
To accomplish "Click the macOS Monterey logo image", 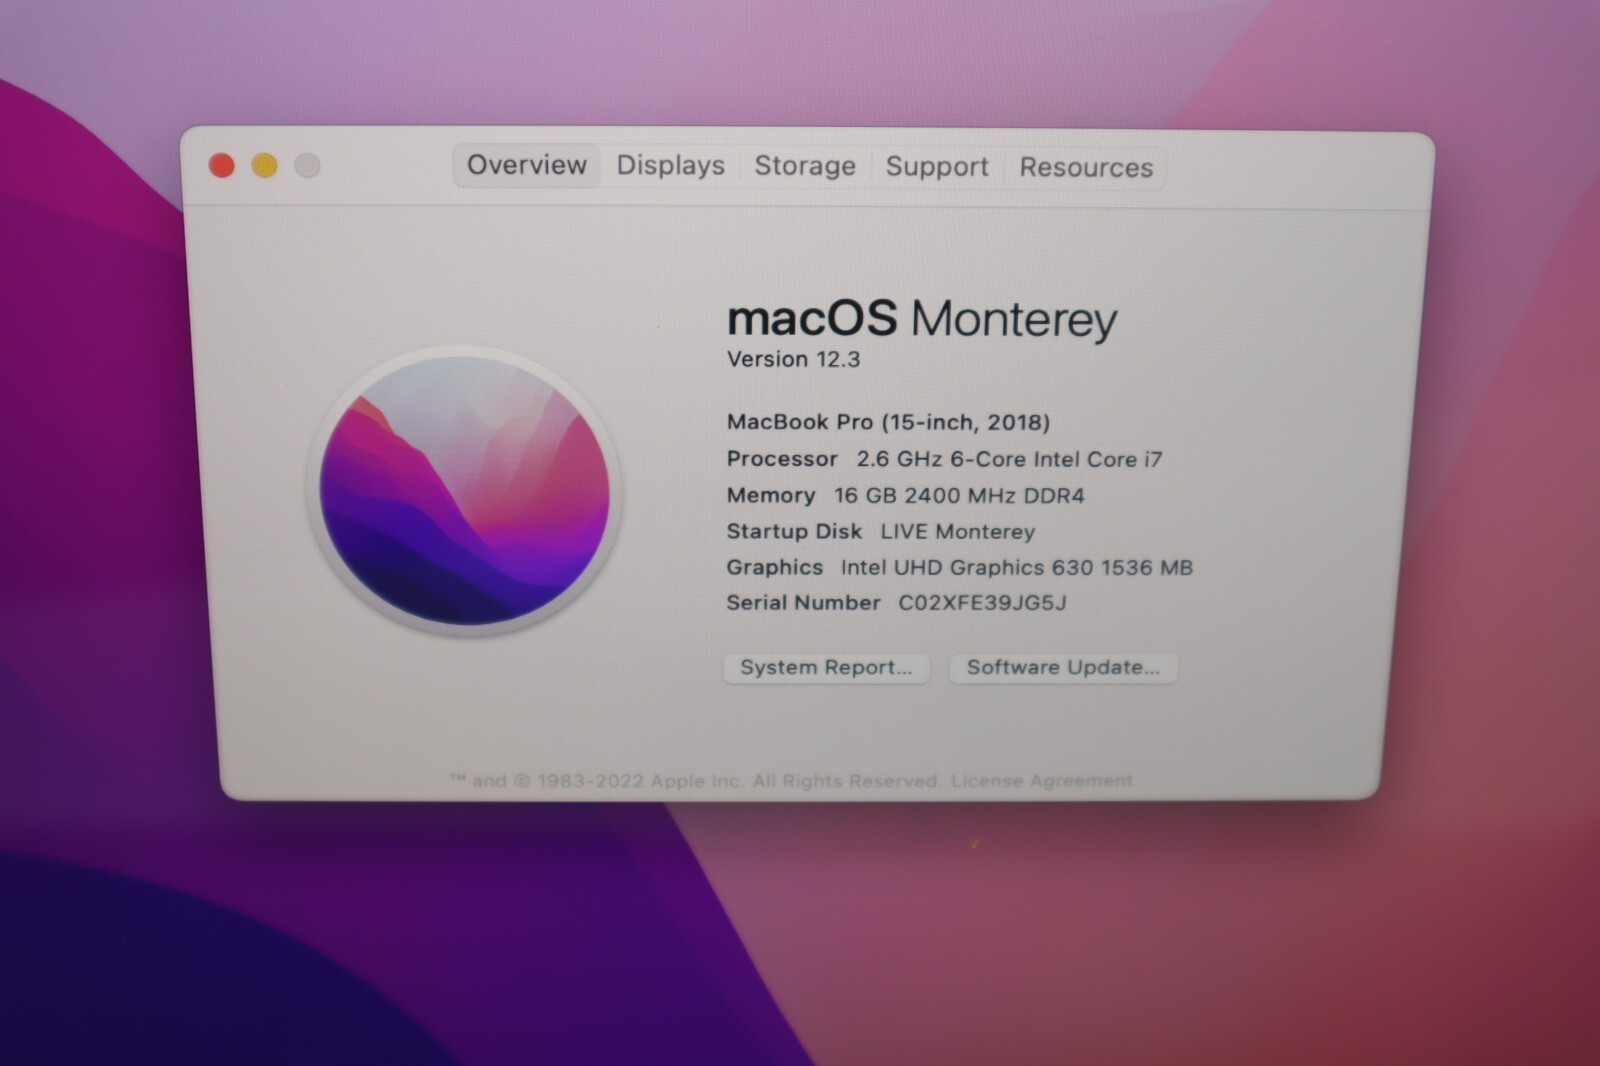I will coord(465,490).
